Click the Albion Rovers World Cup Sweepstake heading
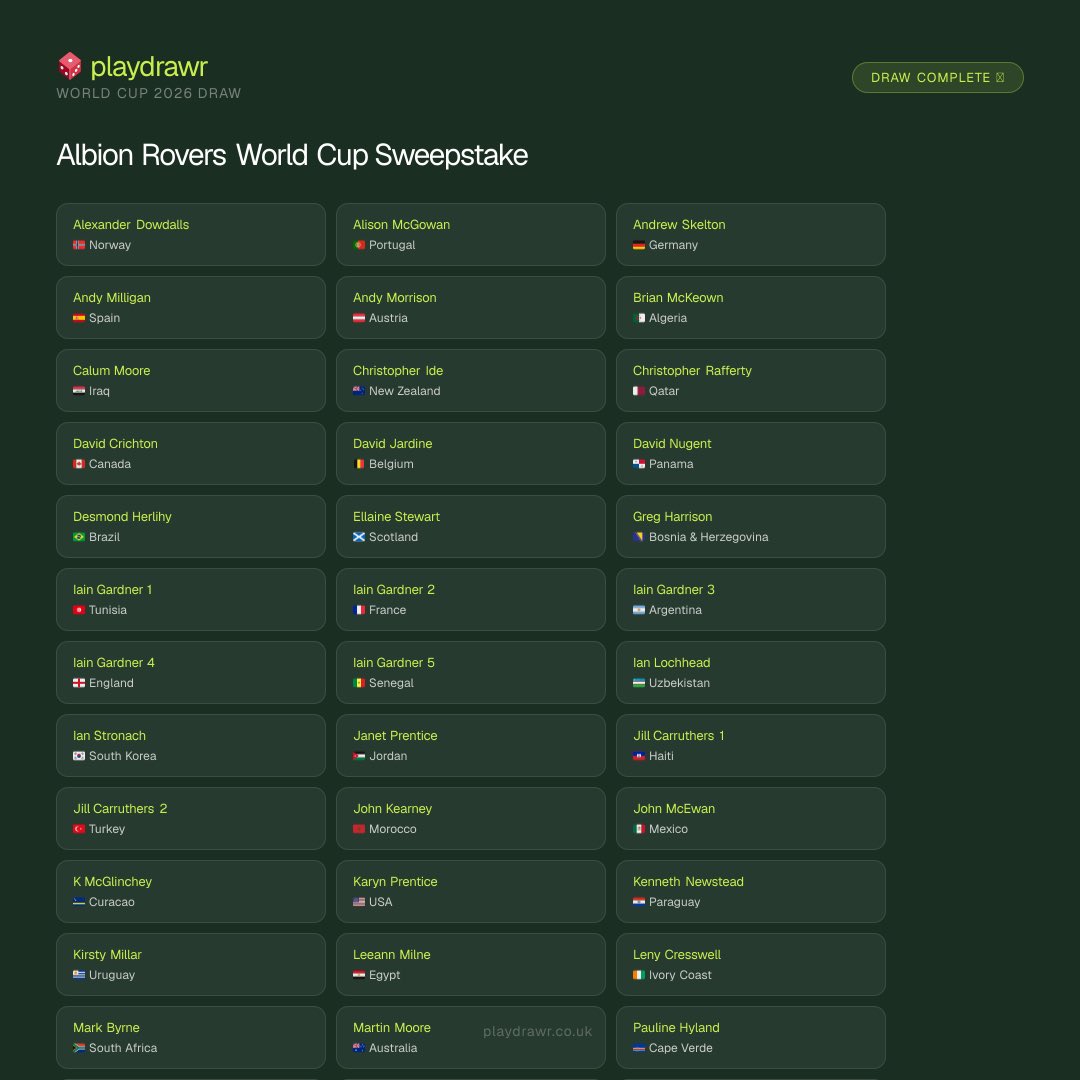The height and width of the screenshot is (1080, 1080). pos(292,155)
